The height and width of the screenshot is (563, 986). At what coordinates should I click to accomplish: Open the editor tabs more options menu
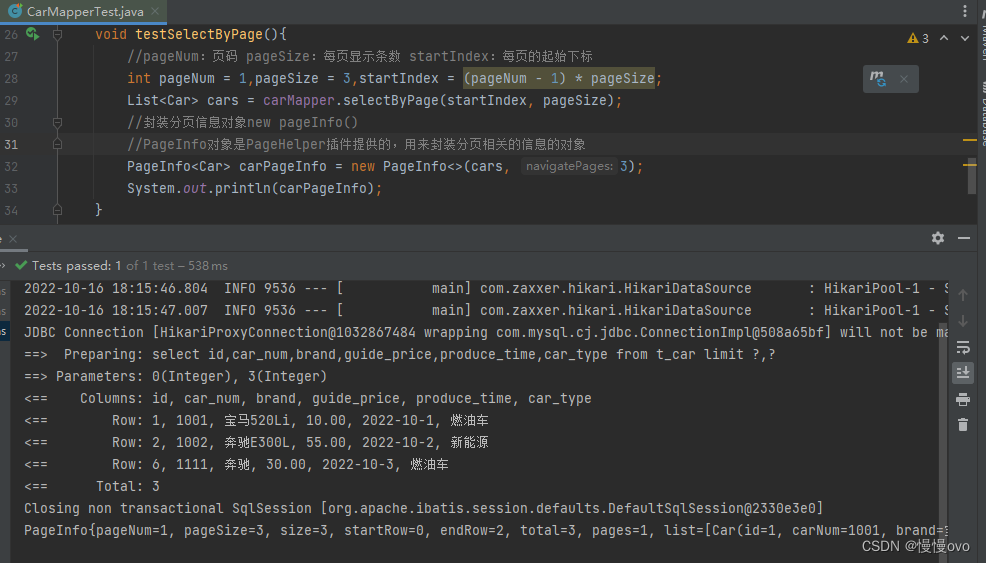pyautogui.click(x=965, y=11)
